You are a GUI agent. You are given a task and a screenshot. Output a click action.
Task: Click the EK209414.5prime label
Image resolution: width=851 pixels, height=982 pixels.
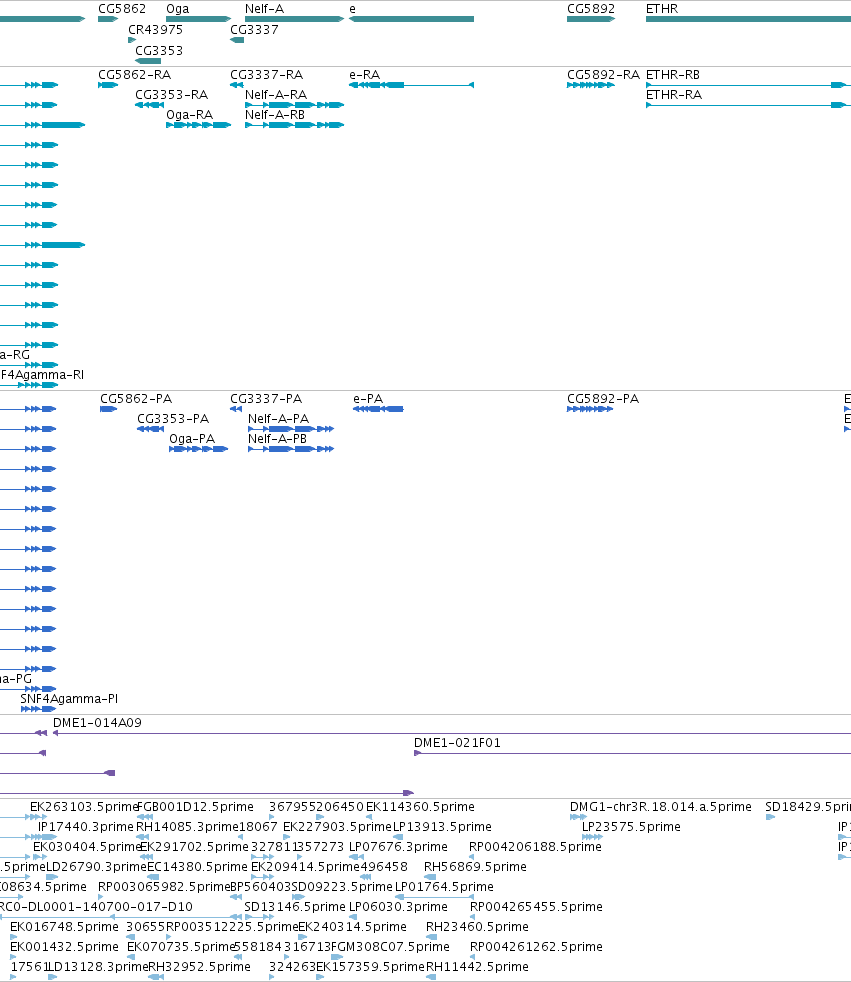[305, 867]
